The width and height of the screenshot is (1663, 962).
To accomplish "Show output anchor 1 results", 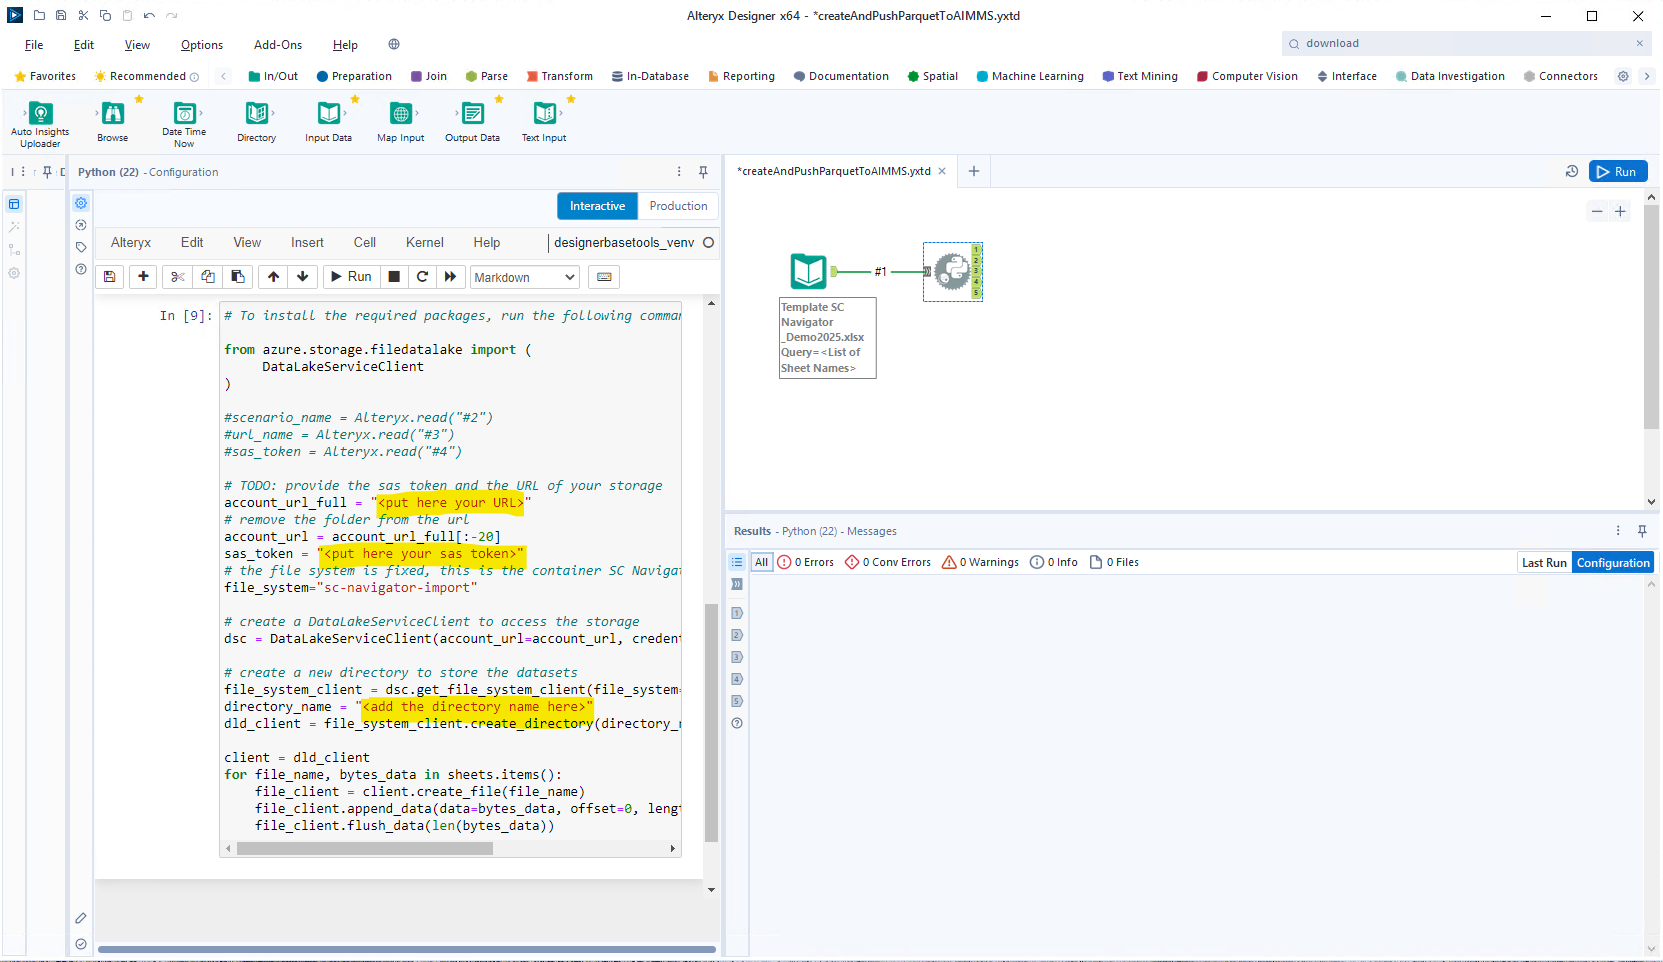I will (x=737, y=613).
